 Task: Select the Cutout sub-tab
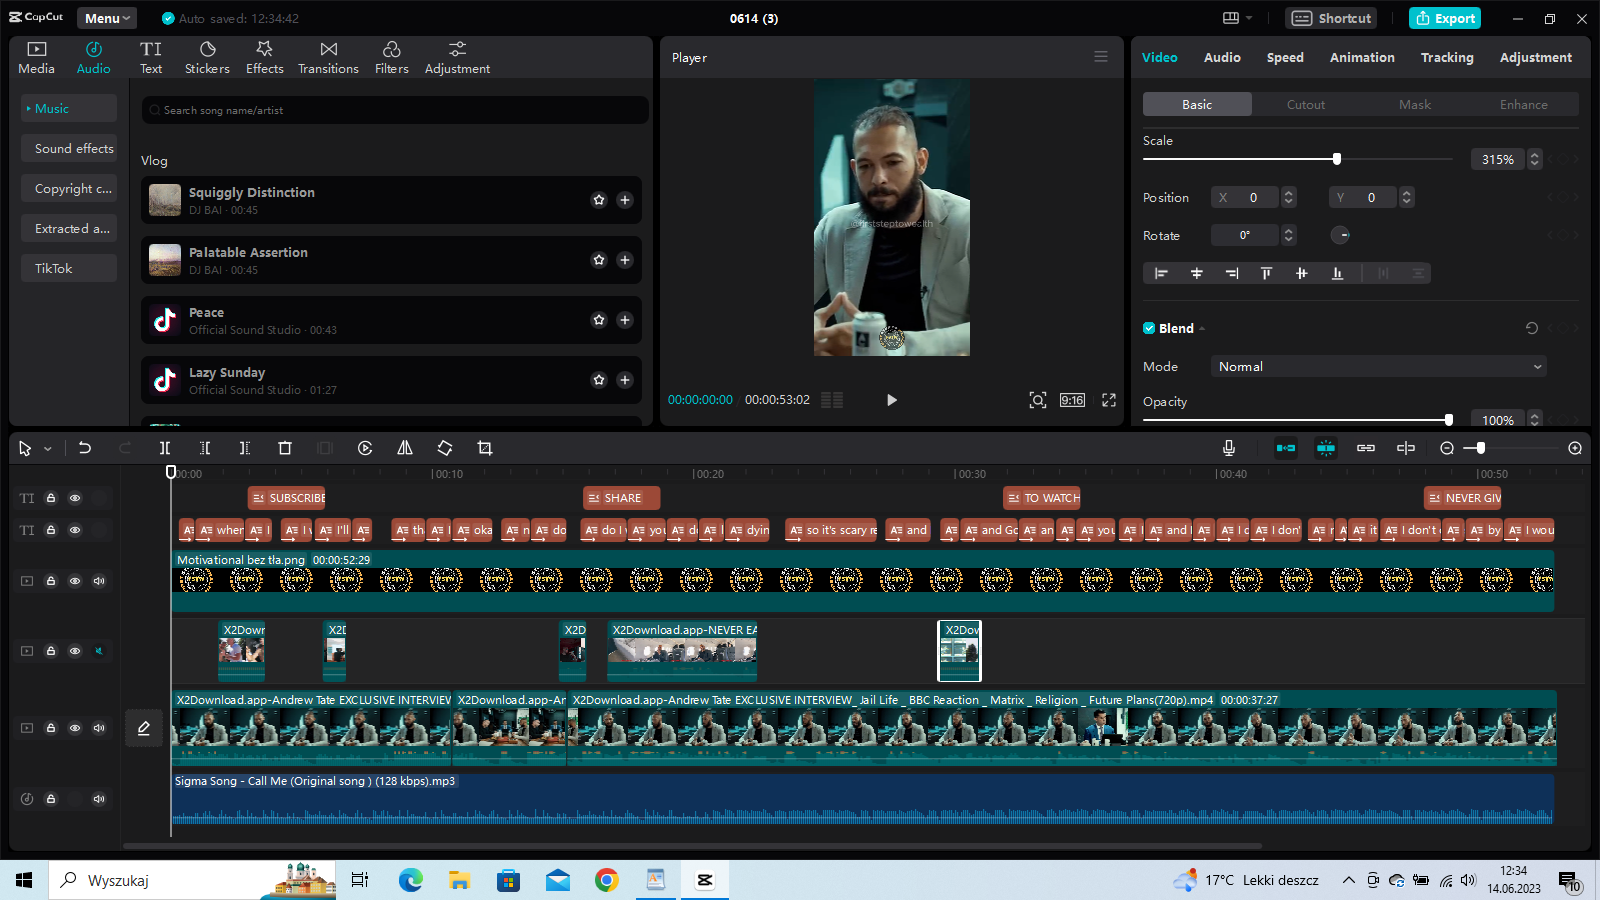coord(1306,105)
